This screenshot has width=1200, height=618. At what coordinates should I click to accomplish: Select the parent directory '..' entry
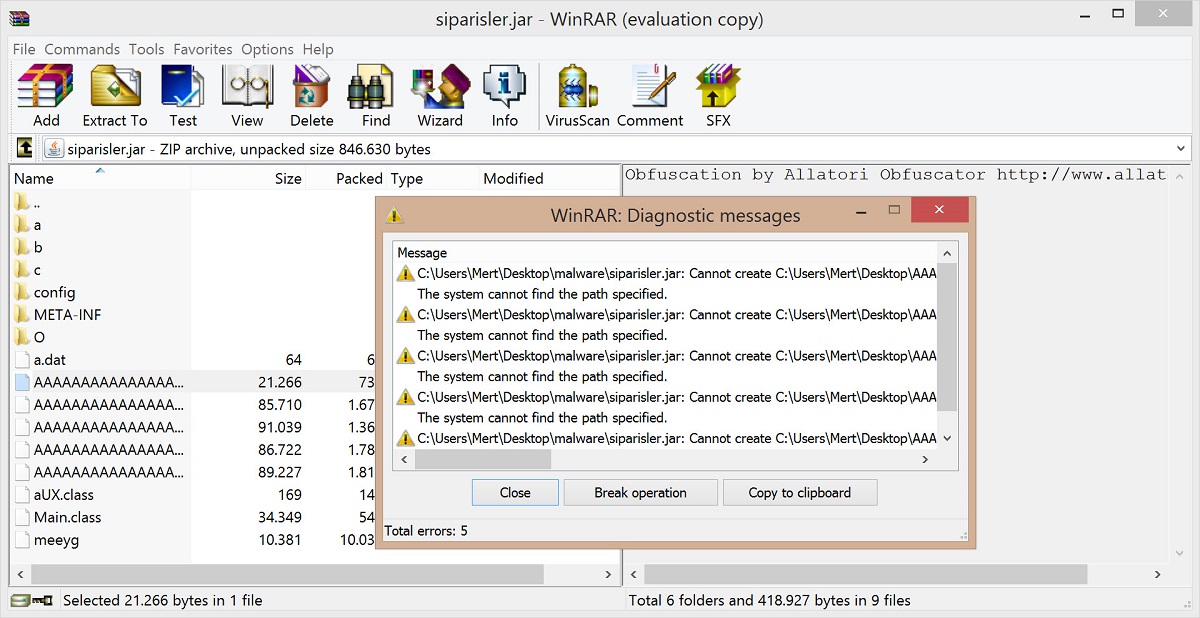pyautogui.click(x=36, y=203)
